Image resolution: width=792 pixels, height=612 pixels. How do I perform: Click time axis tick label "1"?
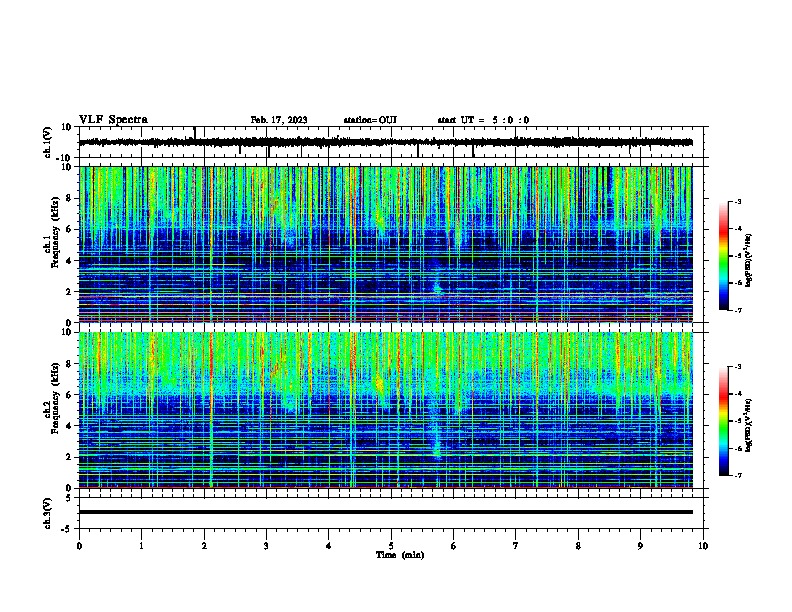tap(141, 546)
